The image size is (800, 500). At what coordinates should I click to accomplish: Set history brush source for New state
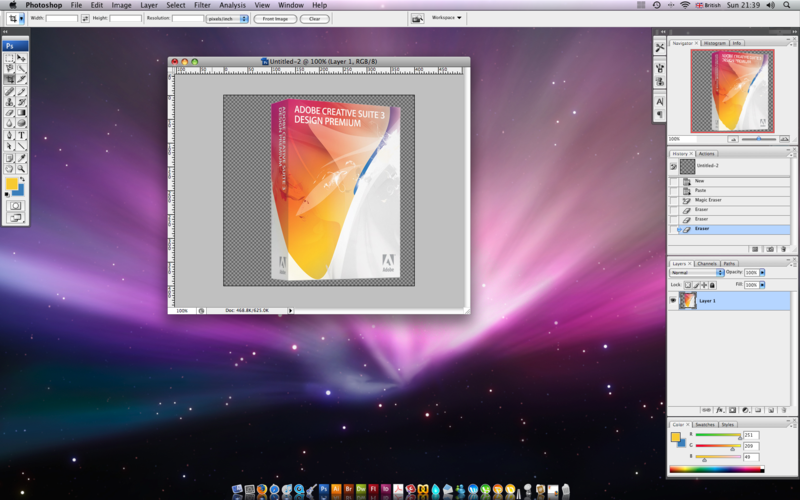click(x=673, y=182)
